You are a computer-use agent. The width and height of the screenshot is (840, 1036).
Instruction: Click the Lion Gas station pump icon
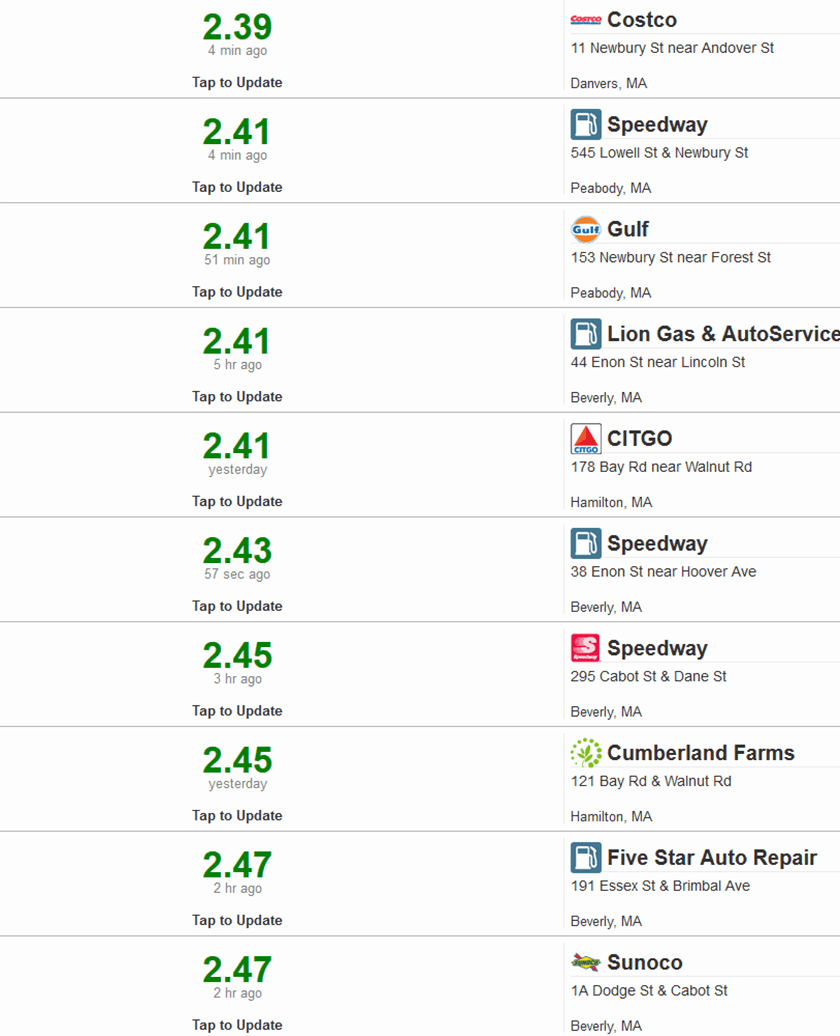point(585,334)
